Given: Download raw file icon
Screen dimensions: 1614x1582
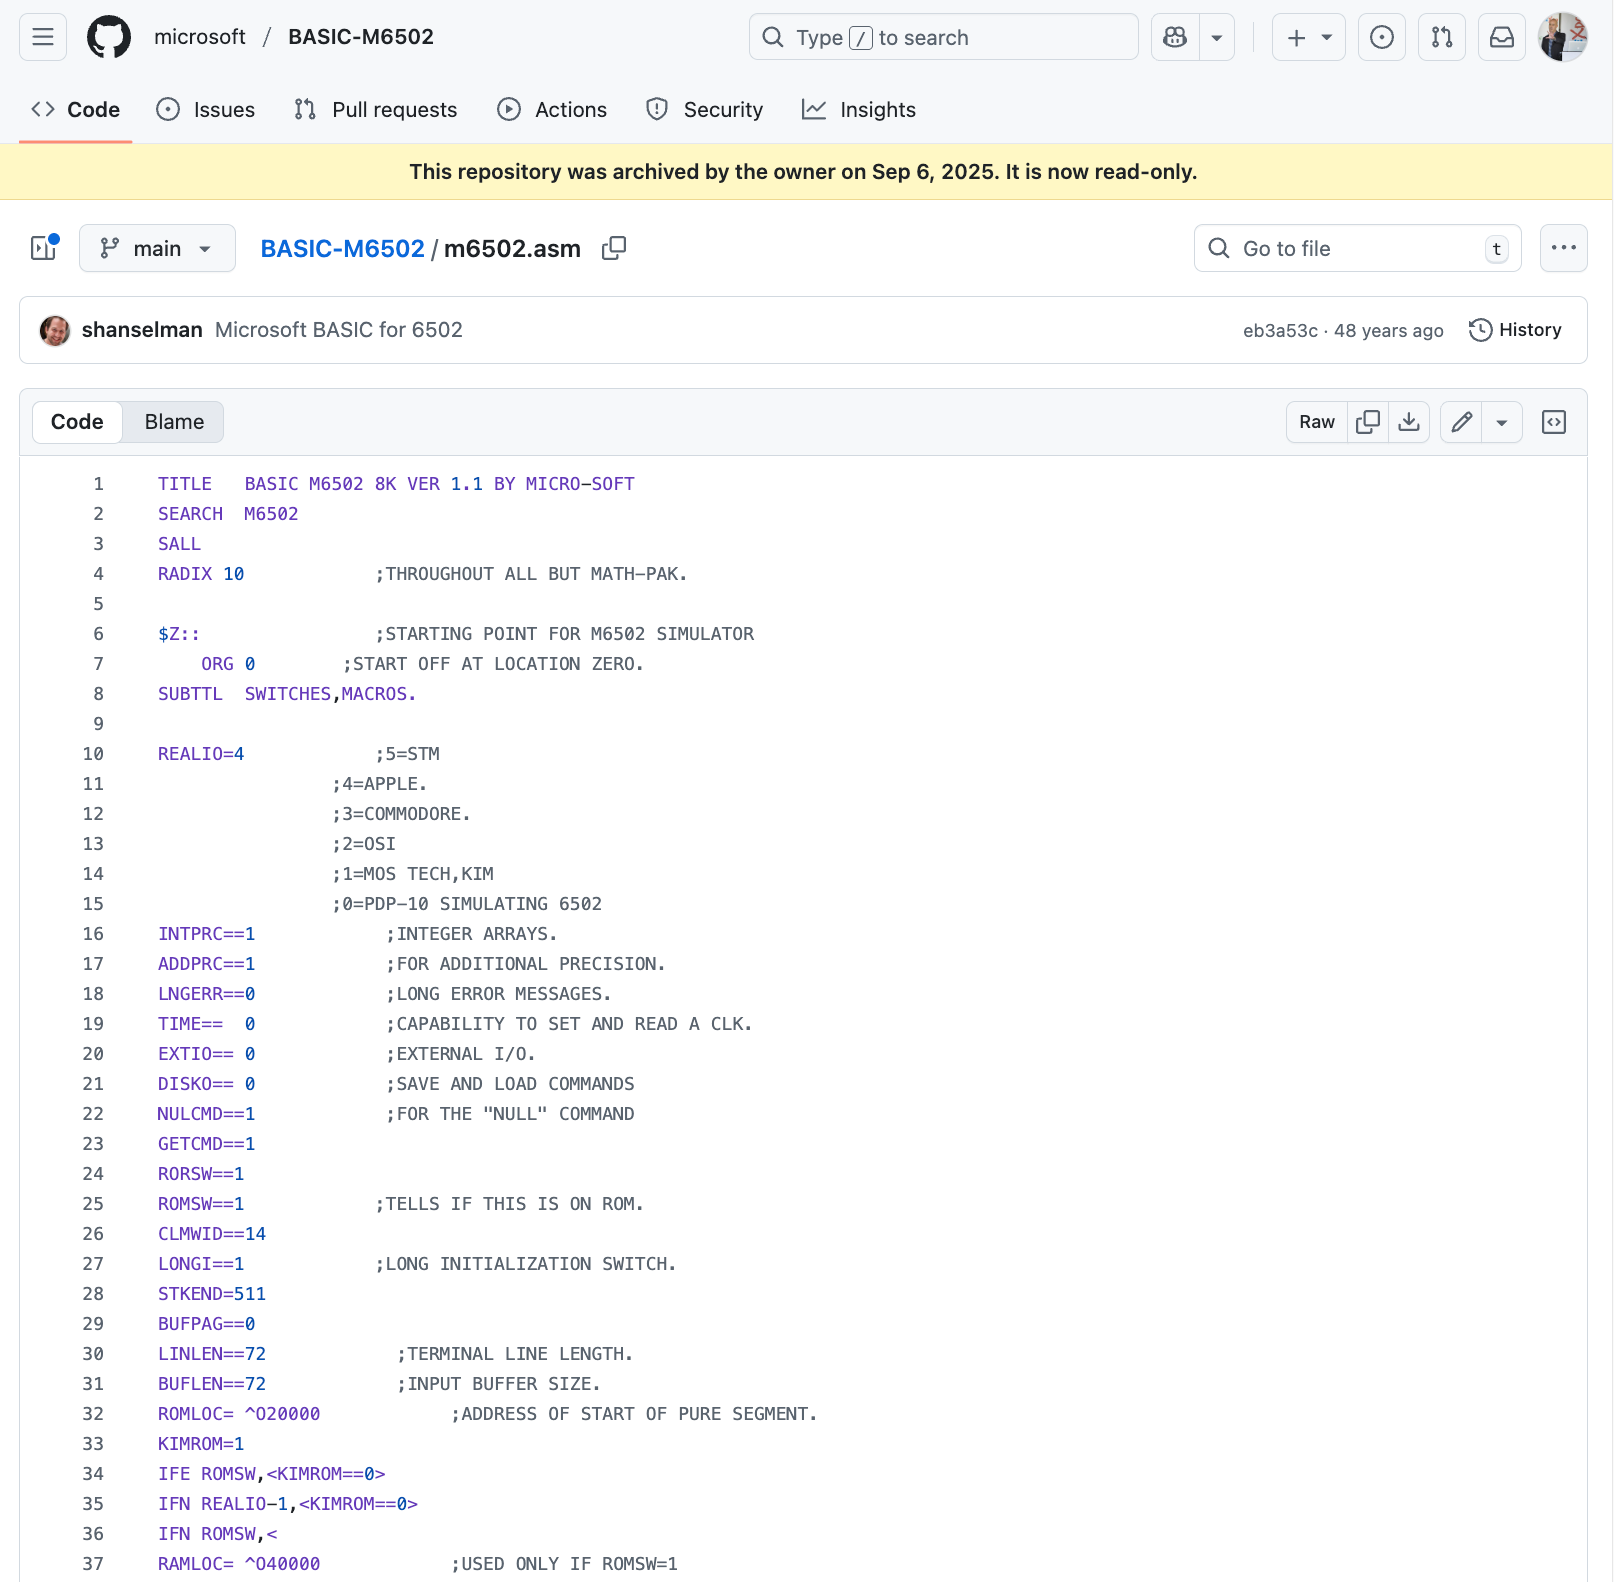Looking at the screenshot, I should pyautogui.click(x=1409, y=422).
